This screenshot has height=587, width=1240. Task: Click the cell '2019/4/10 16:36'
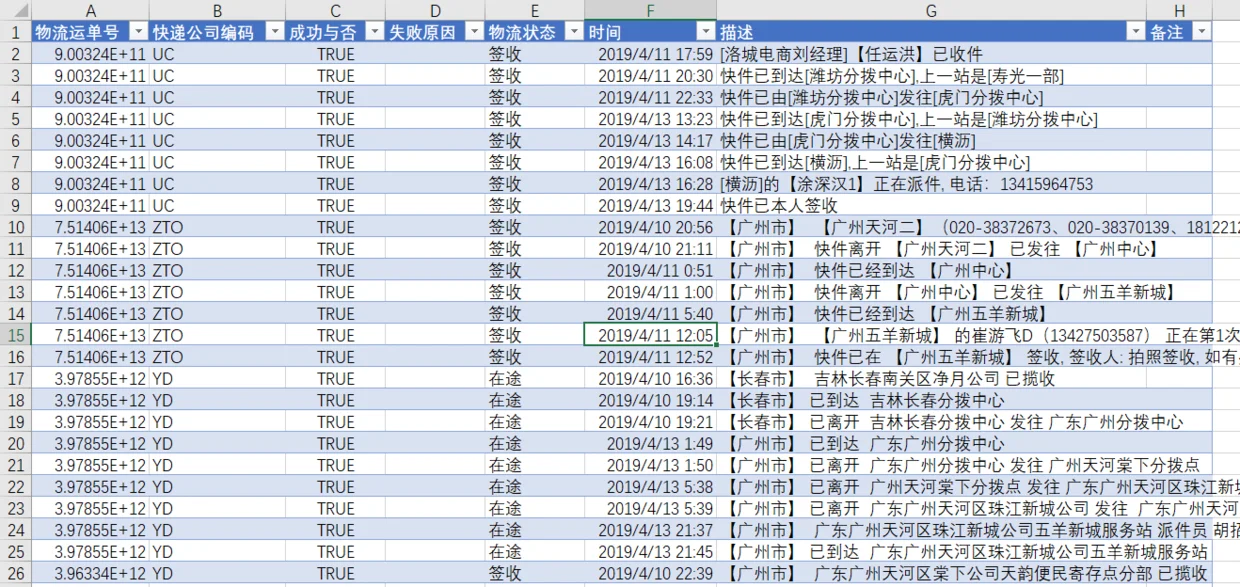(x=651, y=379)
